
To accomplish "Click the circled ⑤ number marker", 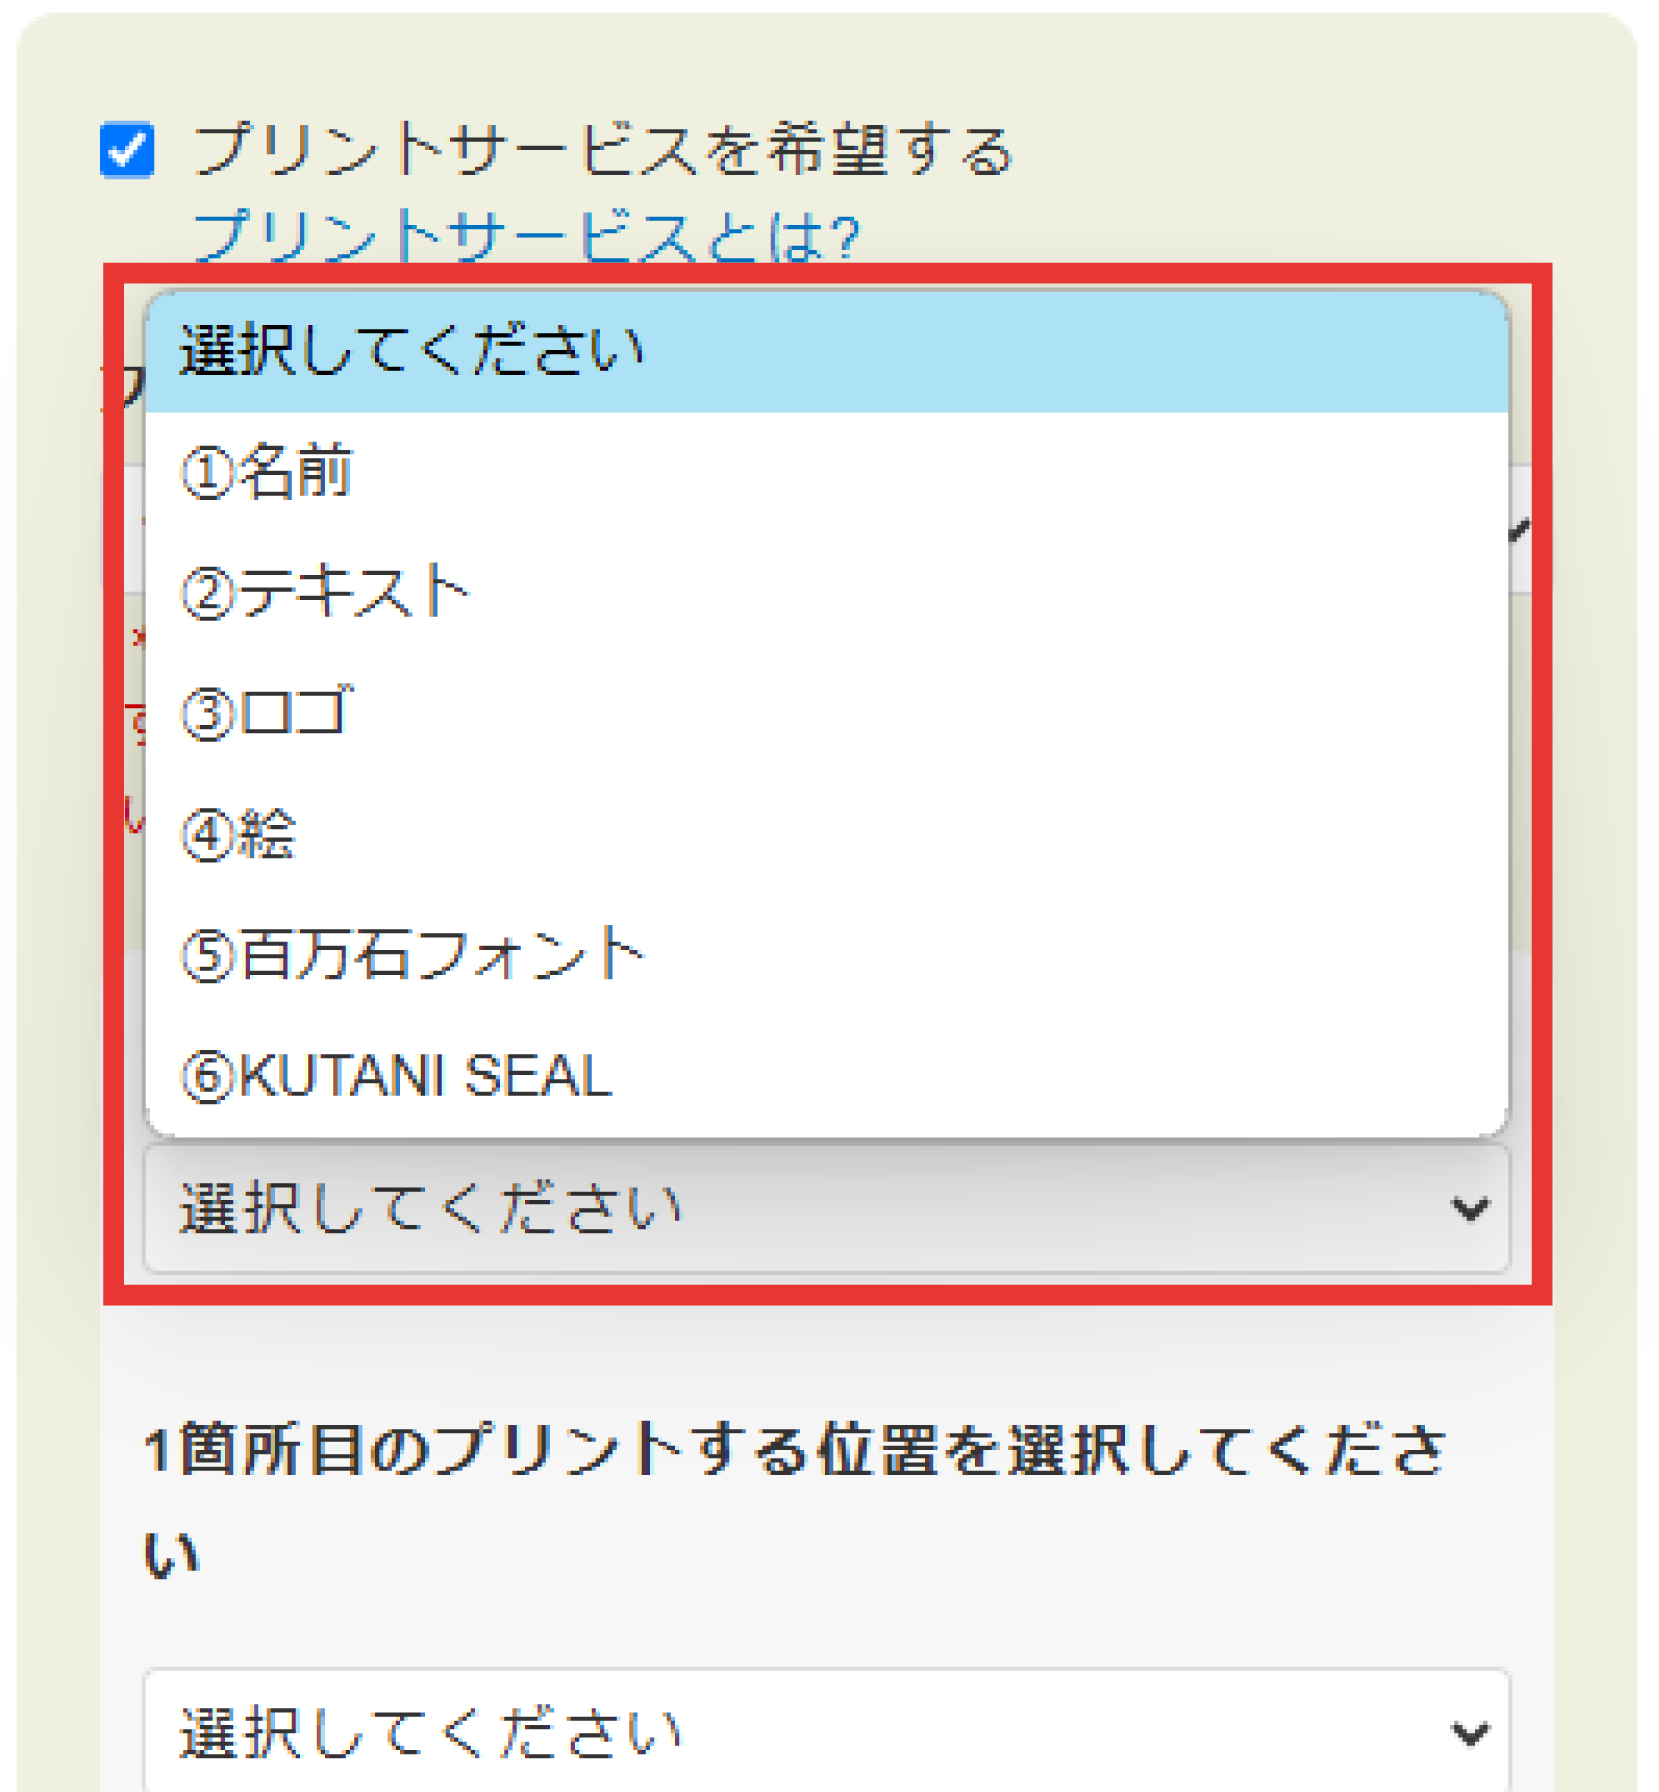I will click(207, 957).
